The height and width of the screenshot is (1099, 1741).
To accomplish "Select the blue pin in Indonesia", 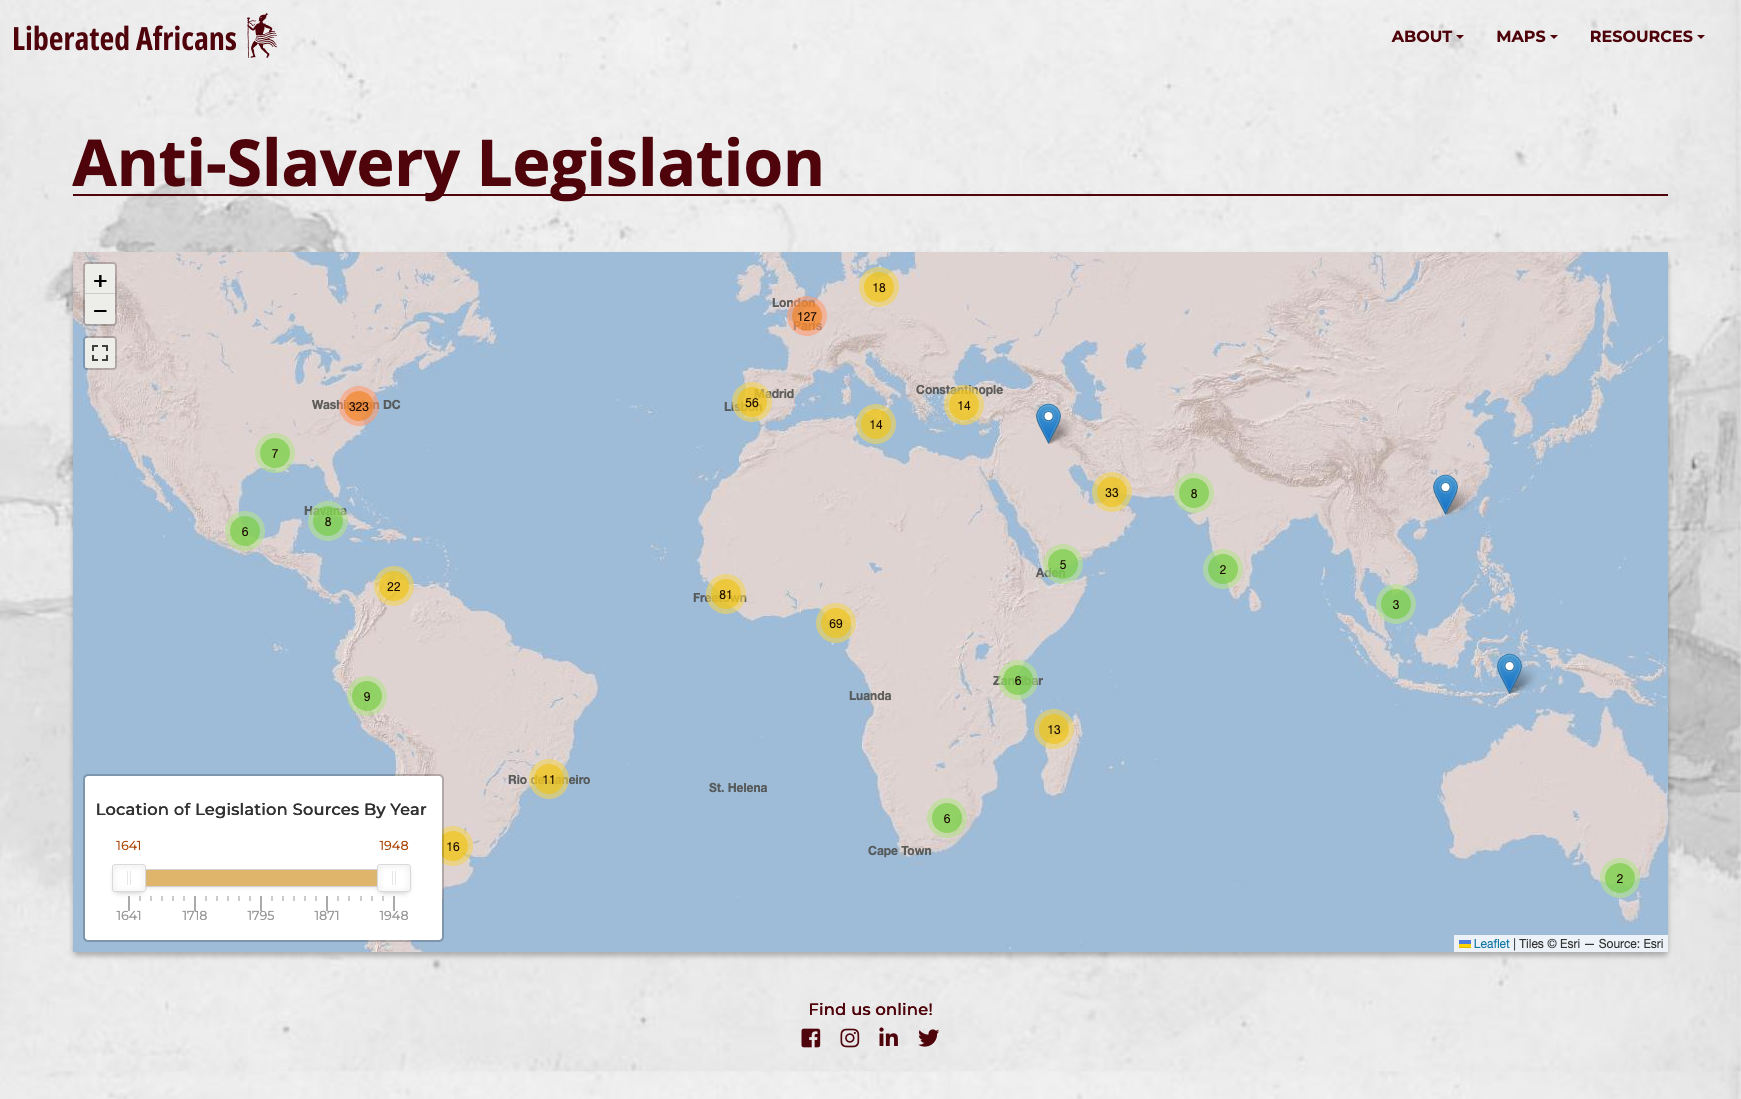I will tap(1509, 672).
